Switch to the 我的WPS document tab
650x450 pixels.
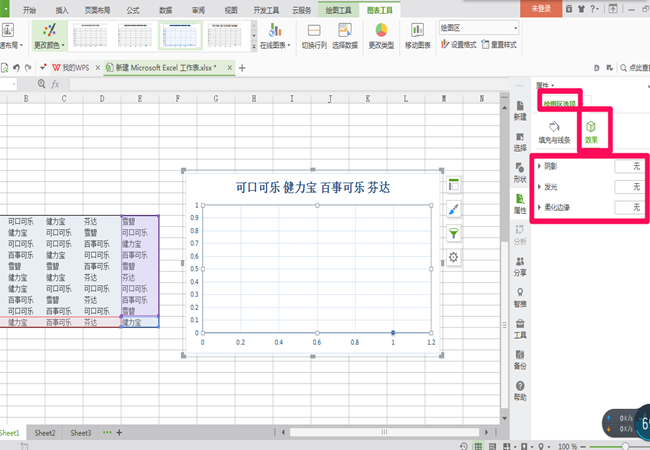pyautogui.click(x=71, y=68)
